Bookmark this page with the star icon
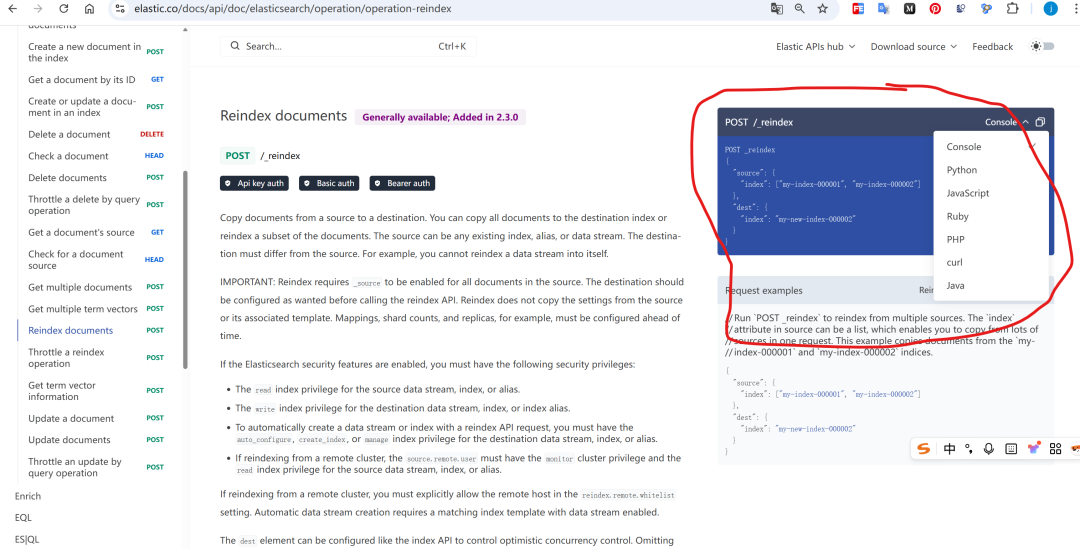1080x549 pixels. [822, 9]
